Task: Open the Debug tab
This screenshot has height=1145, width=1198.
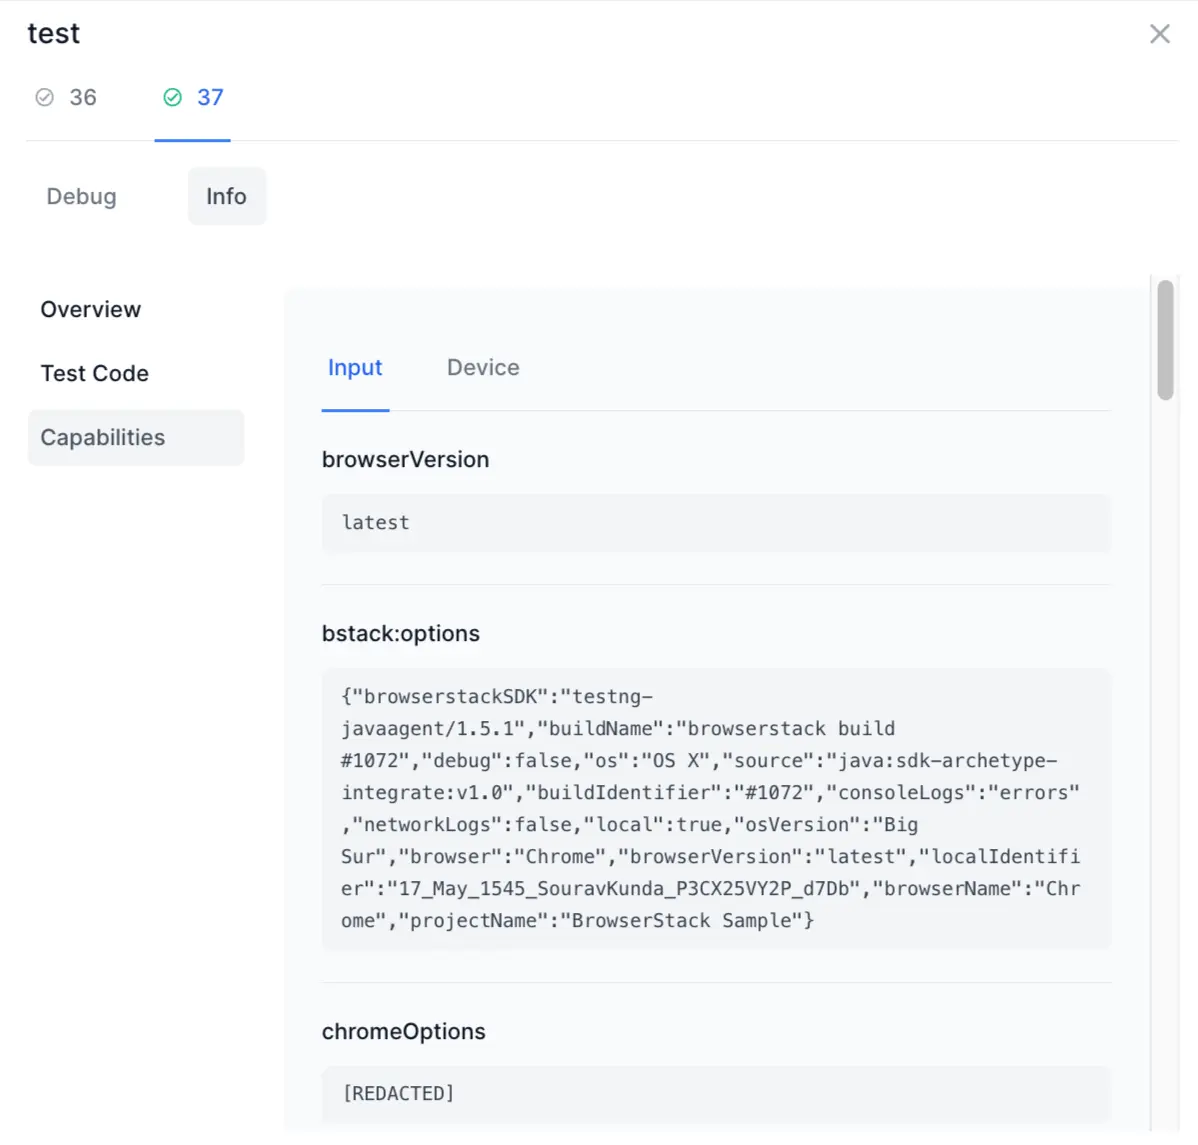Action: (x=81, y=196)
